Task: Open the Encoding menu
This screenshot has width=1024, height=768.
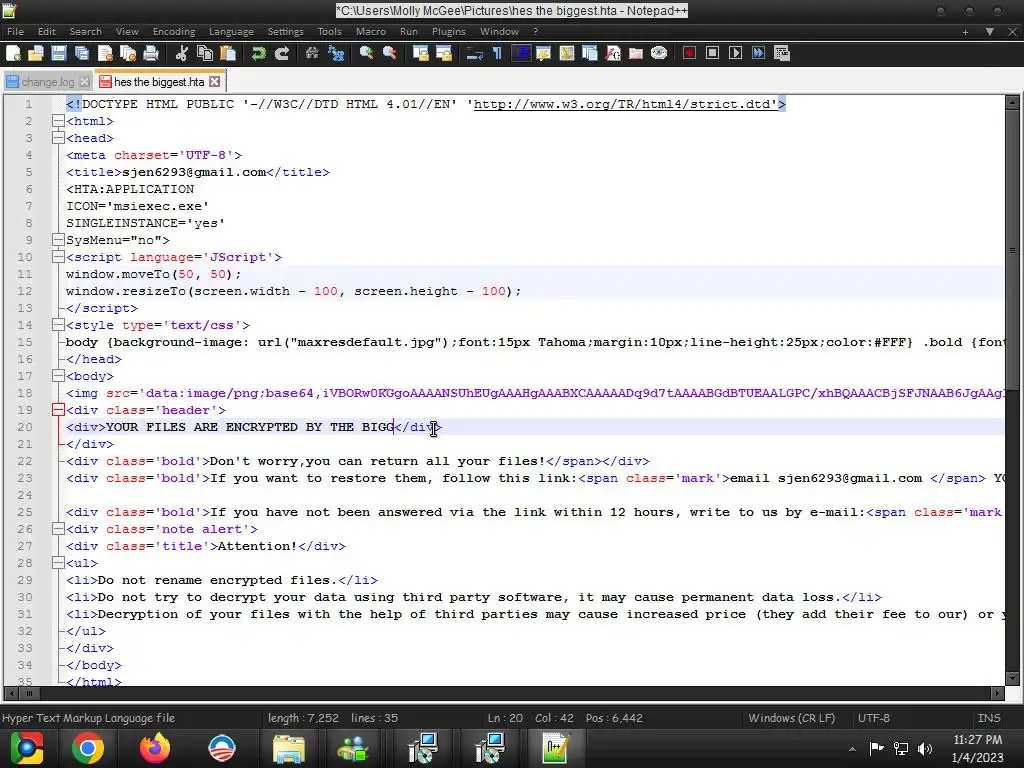Action: [x=174, y=31]
